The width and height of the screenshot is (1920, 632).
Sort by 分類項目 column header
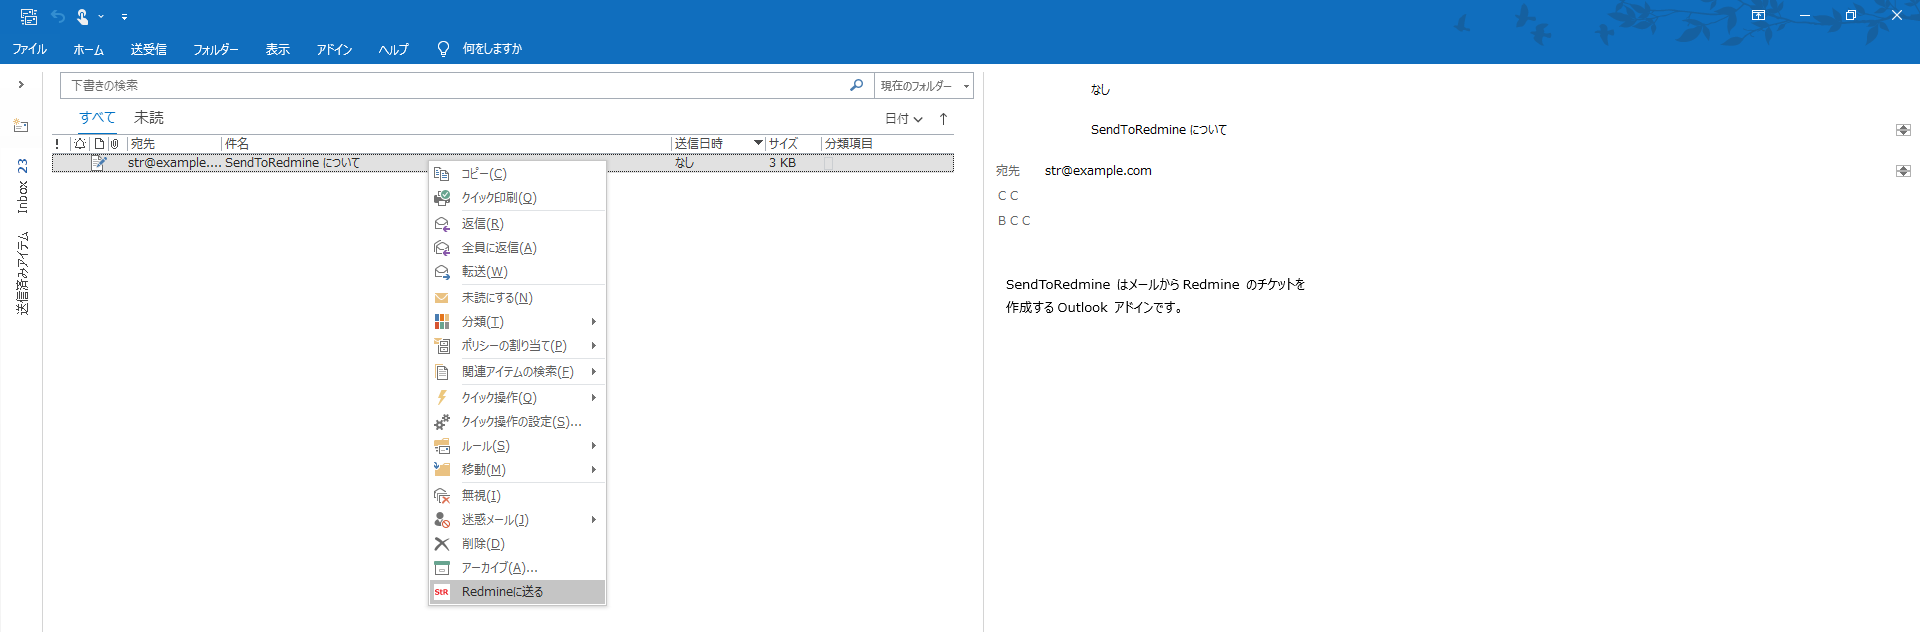[887, 144]
